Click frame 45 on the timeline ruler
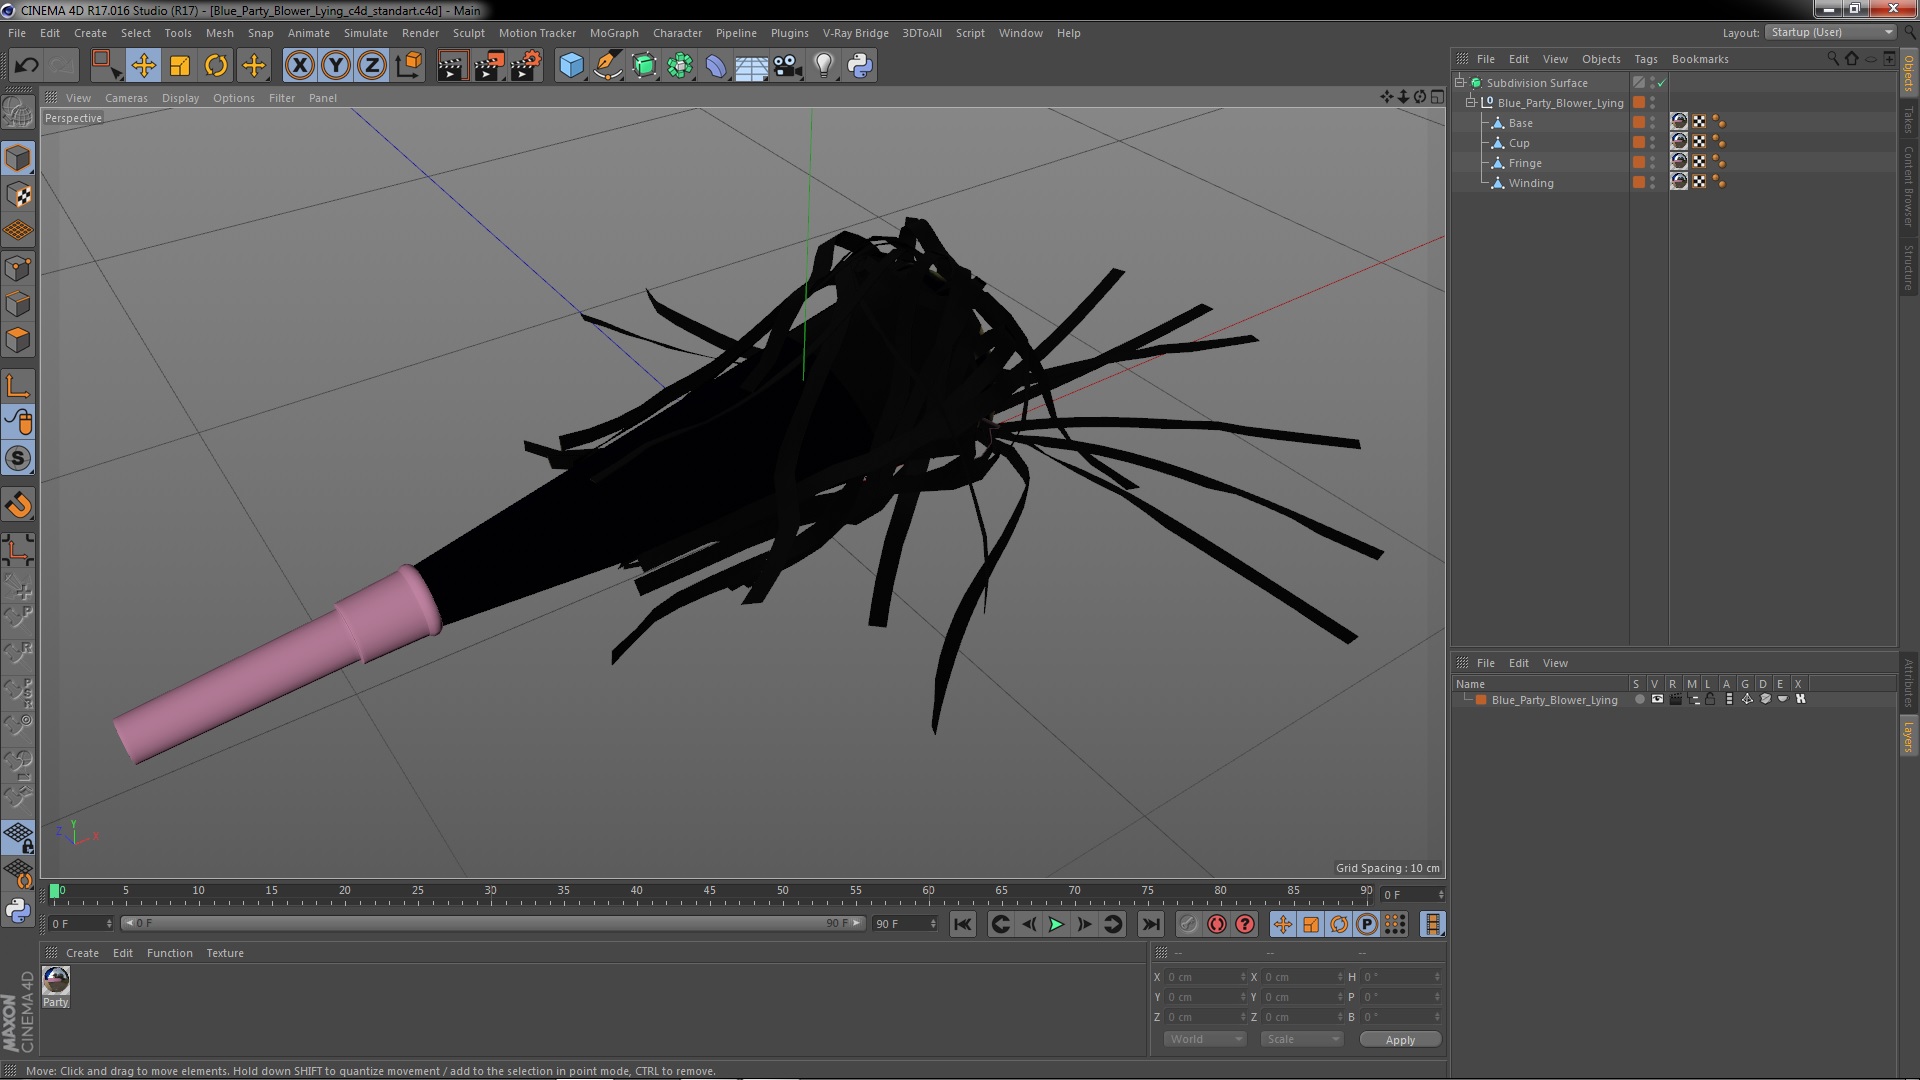This screenshot has width=1920, height=1080. [709, 890]
